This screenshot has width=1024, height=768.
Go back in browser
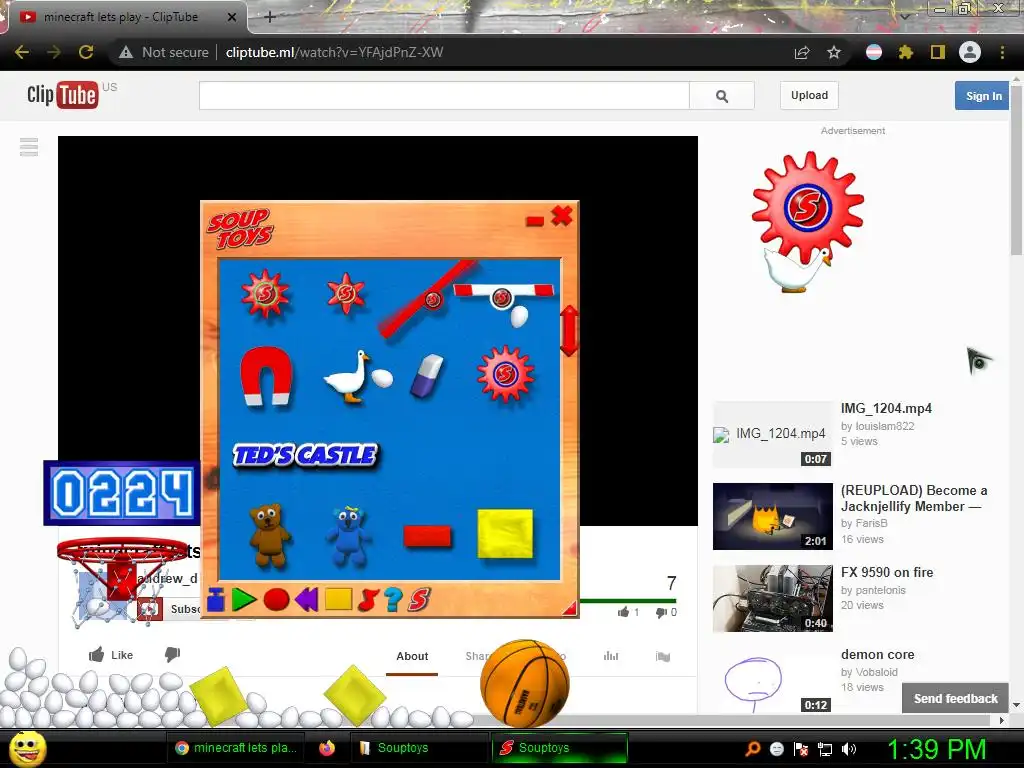coord(22,52)
